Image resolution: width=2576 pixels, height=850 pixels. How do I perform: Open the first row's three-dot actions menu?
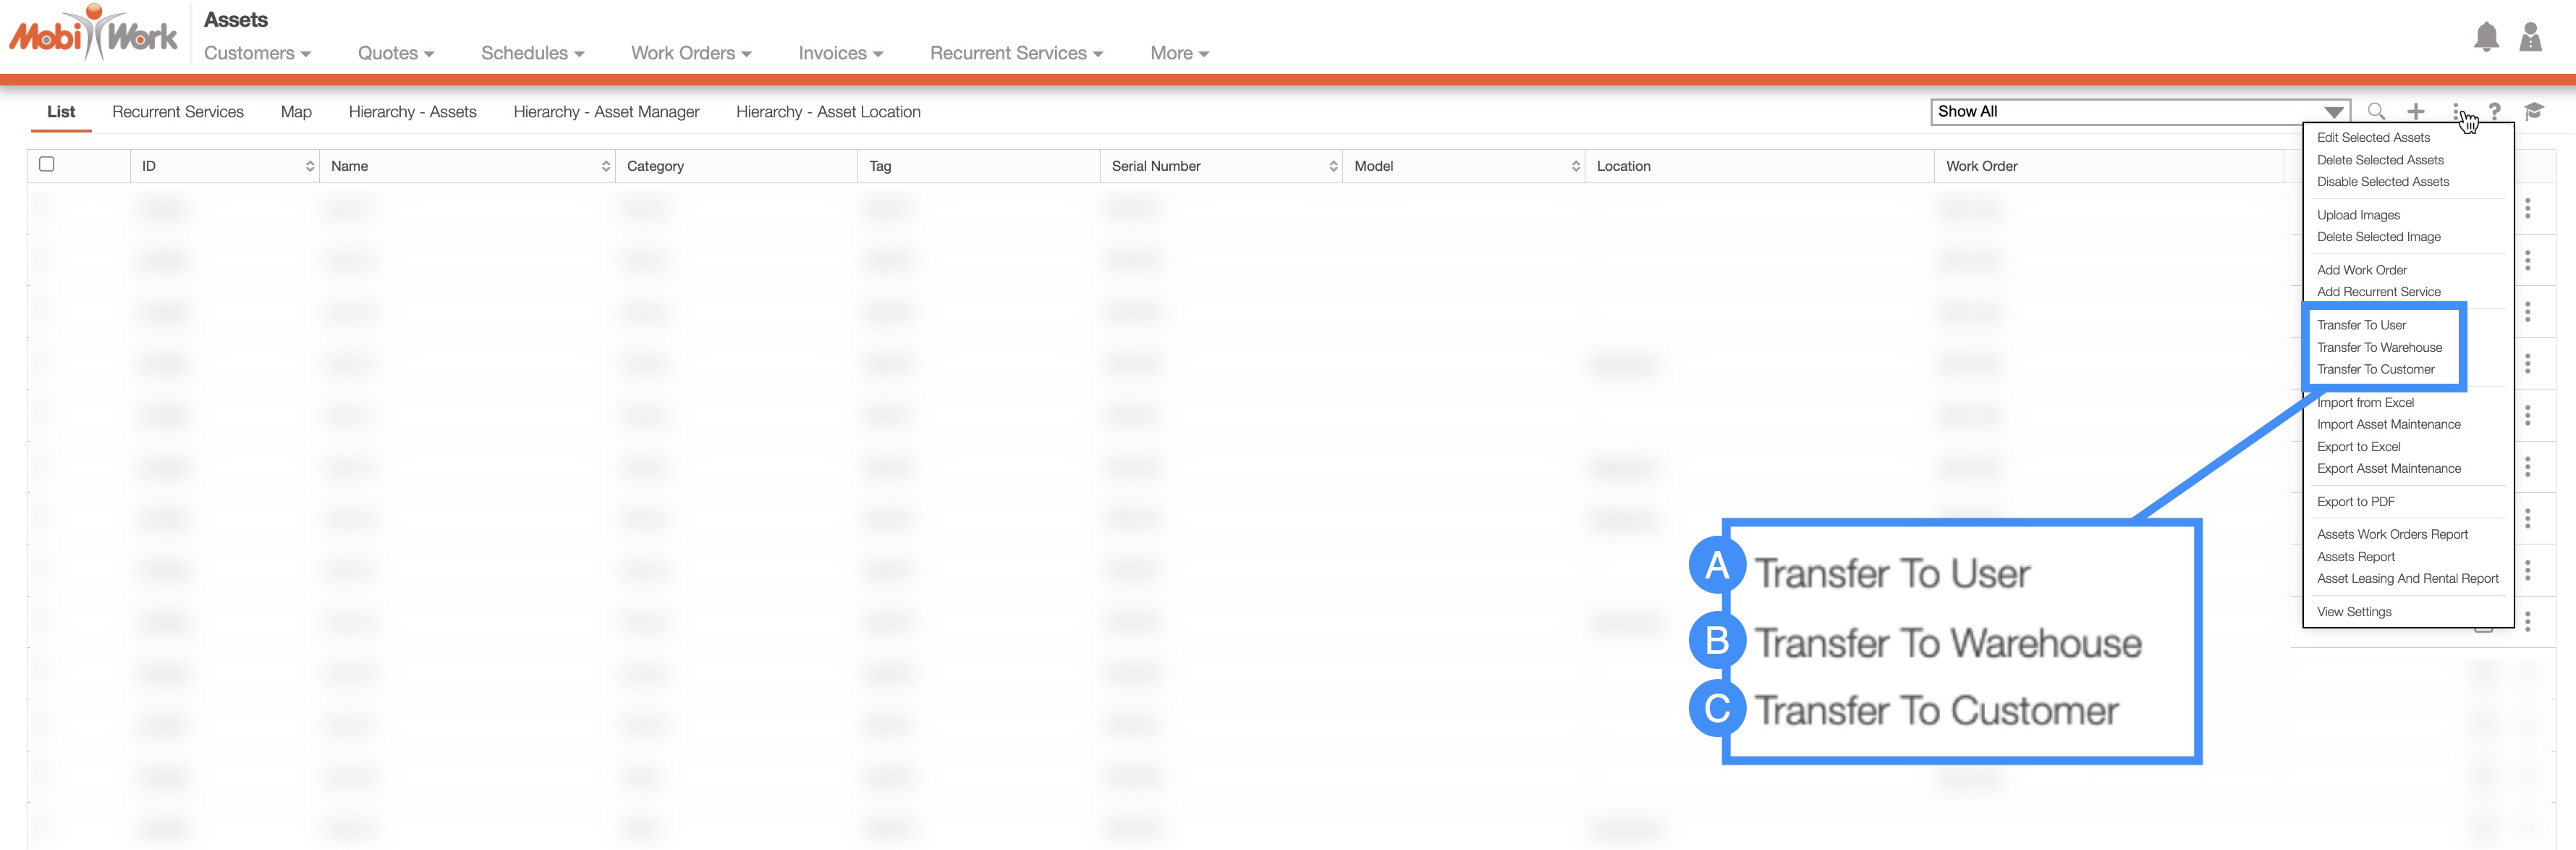pyautogui.click(x=2527, y=209)
